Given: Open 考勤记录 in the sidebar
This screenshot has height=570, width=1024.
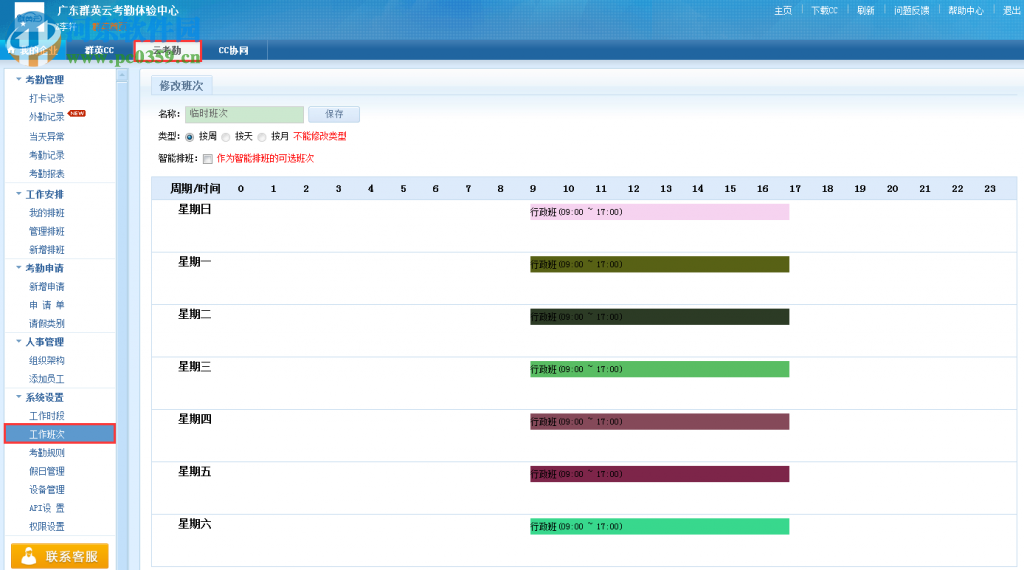Looking at the screenshot, I should [47, 155].
